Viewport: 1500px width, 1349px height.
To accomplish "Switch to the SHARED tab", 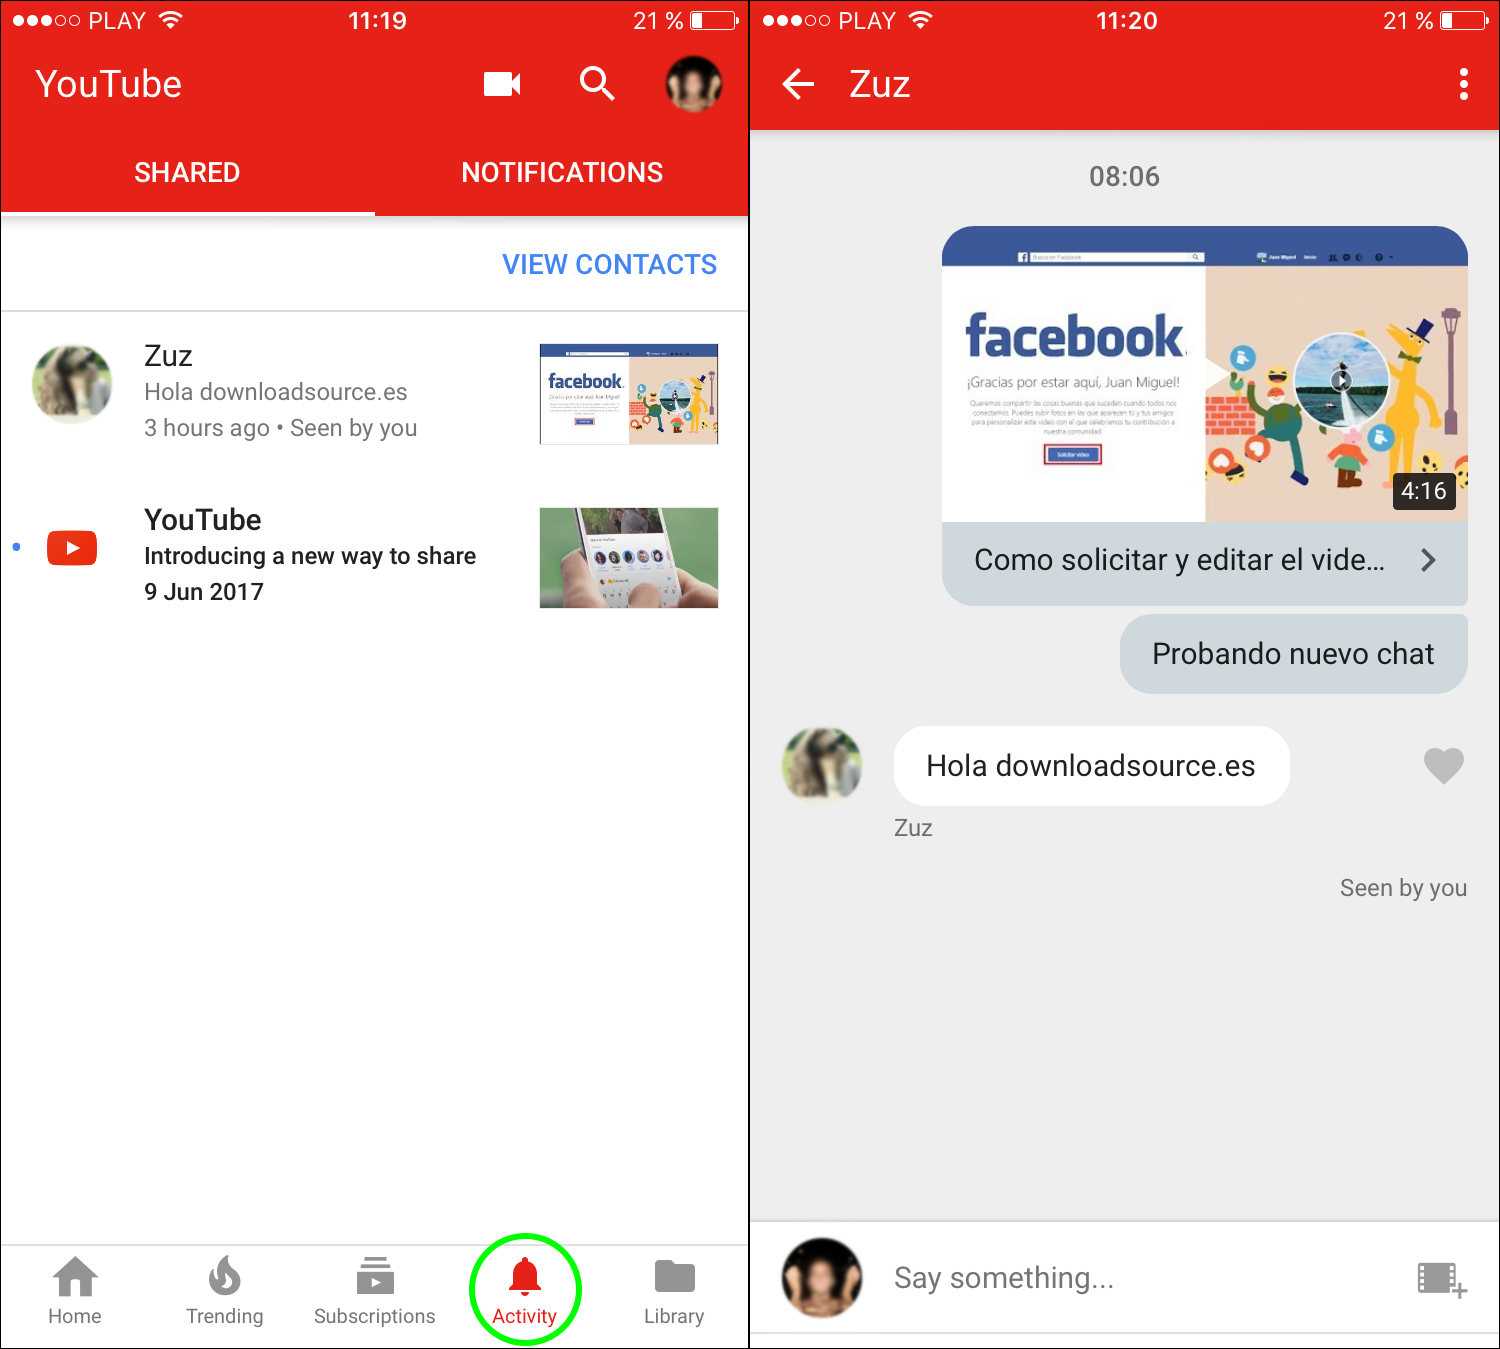I will [x=187, y=172].
